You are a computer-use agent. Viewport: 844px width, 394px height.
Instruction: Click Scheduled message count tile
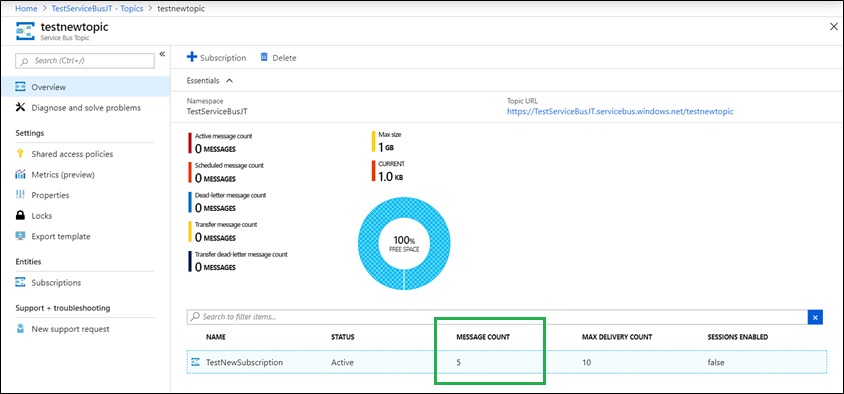226,172
